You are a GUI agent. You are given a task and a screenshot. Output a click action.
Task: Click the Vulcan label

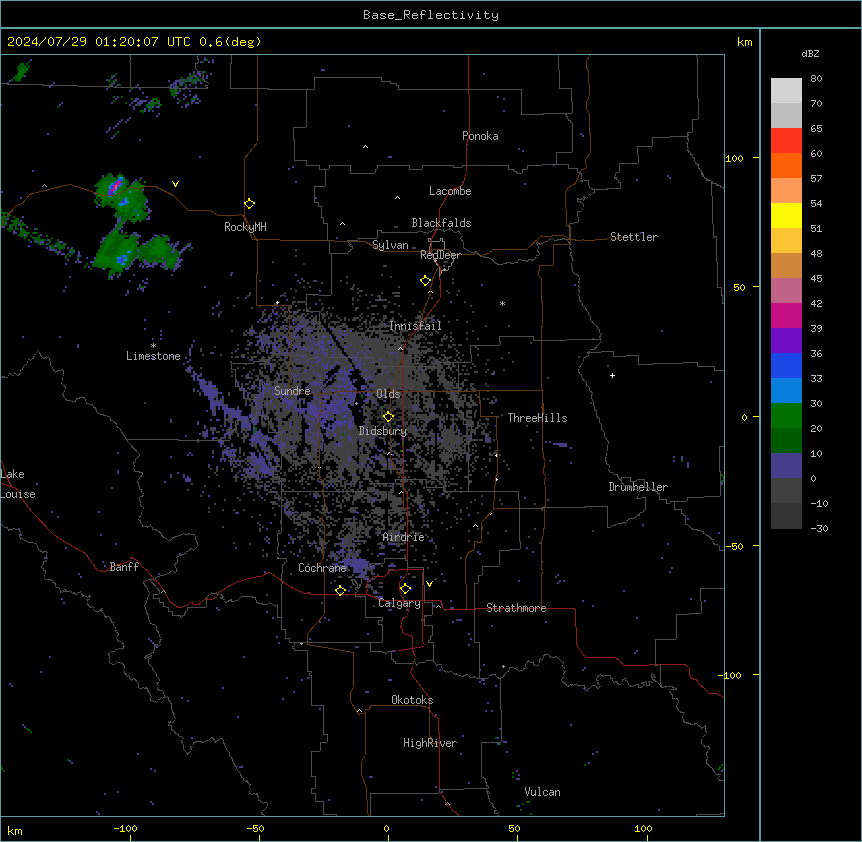point(542,792)
